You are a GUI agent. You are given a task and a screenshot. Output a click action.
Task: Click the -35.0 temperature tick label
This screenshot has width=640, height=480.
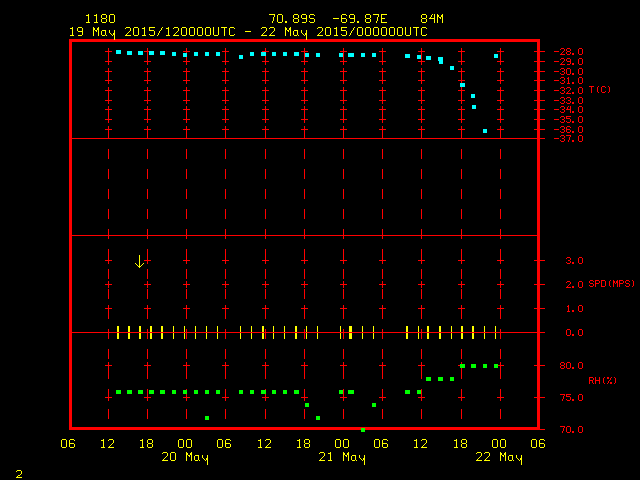click(569, 120)
